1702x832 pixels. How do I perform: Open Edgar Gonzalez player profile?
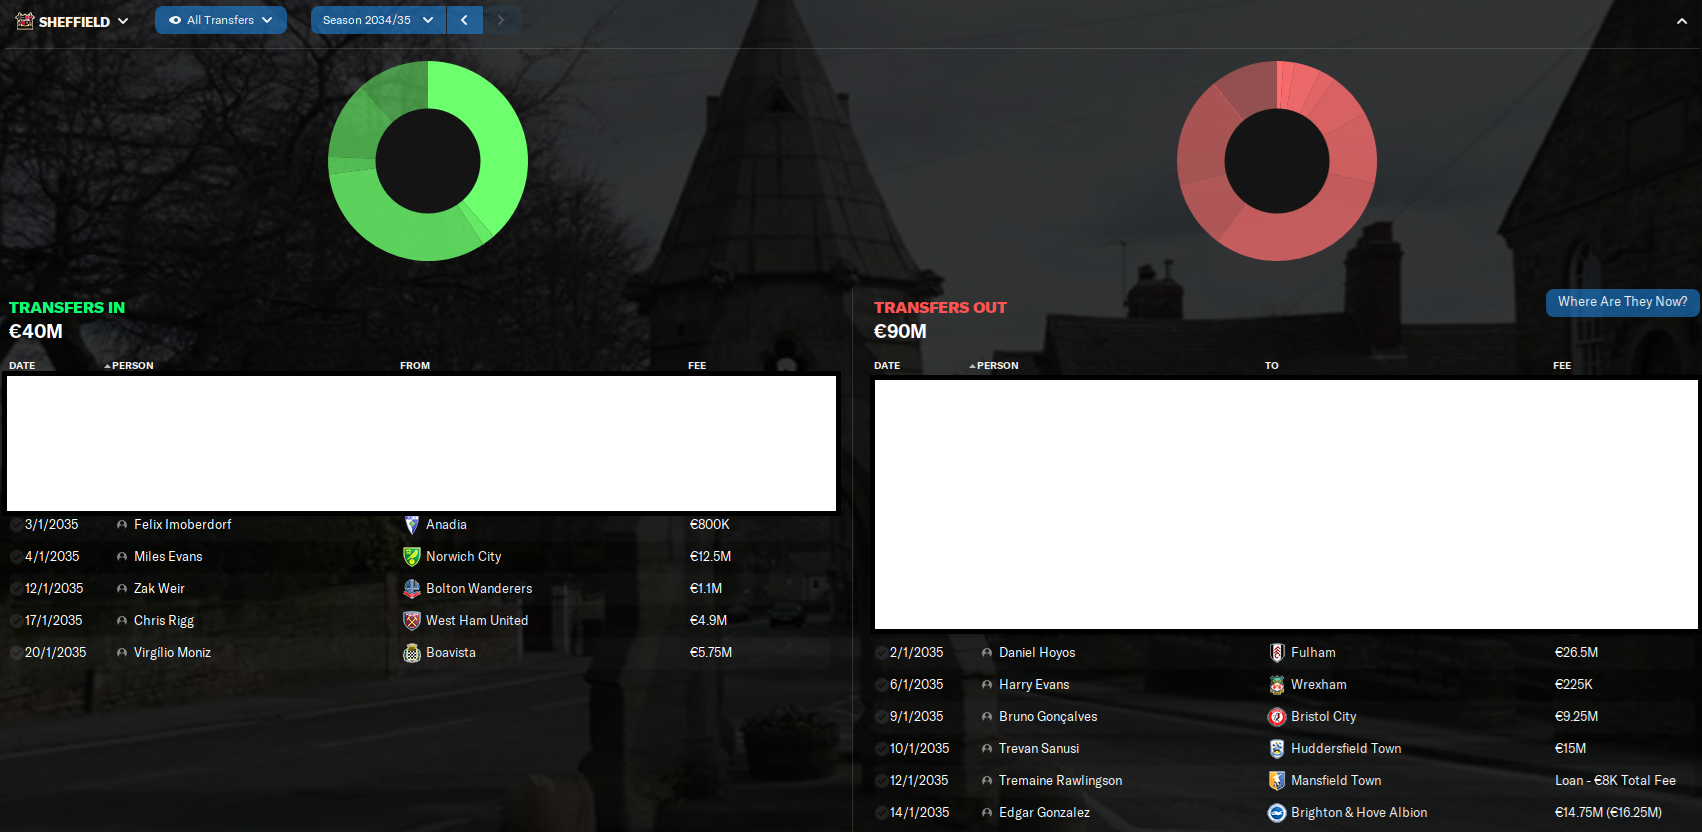pyautogui.click(x=1044, y=813)
